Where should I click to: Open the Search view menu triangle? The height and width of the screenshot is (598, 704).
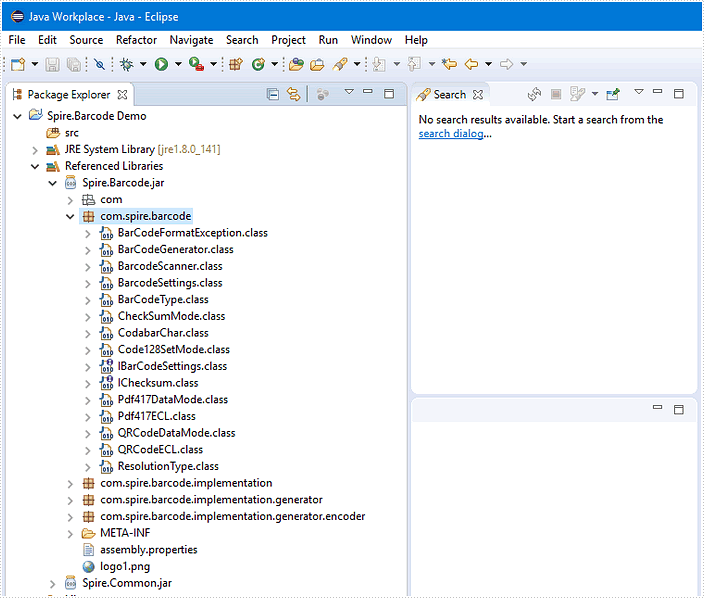point(639,92)
